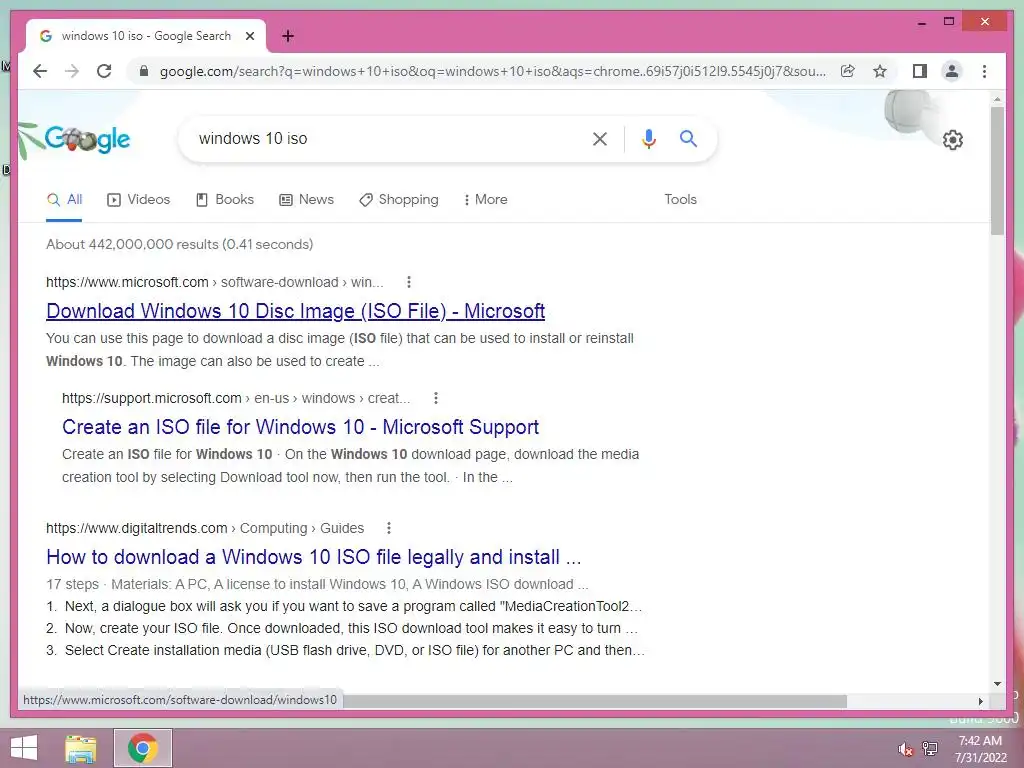Open options for the support.microsoft.com result
Image resolution: width=1024 pixels, height=768 pixels.
[436, 398]
